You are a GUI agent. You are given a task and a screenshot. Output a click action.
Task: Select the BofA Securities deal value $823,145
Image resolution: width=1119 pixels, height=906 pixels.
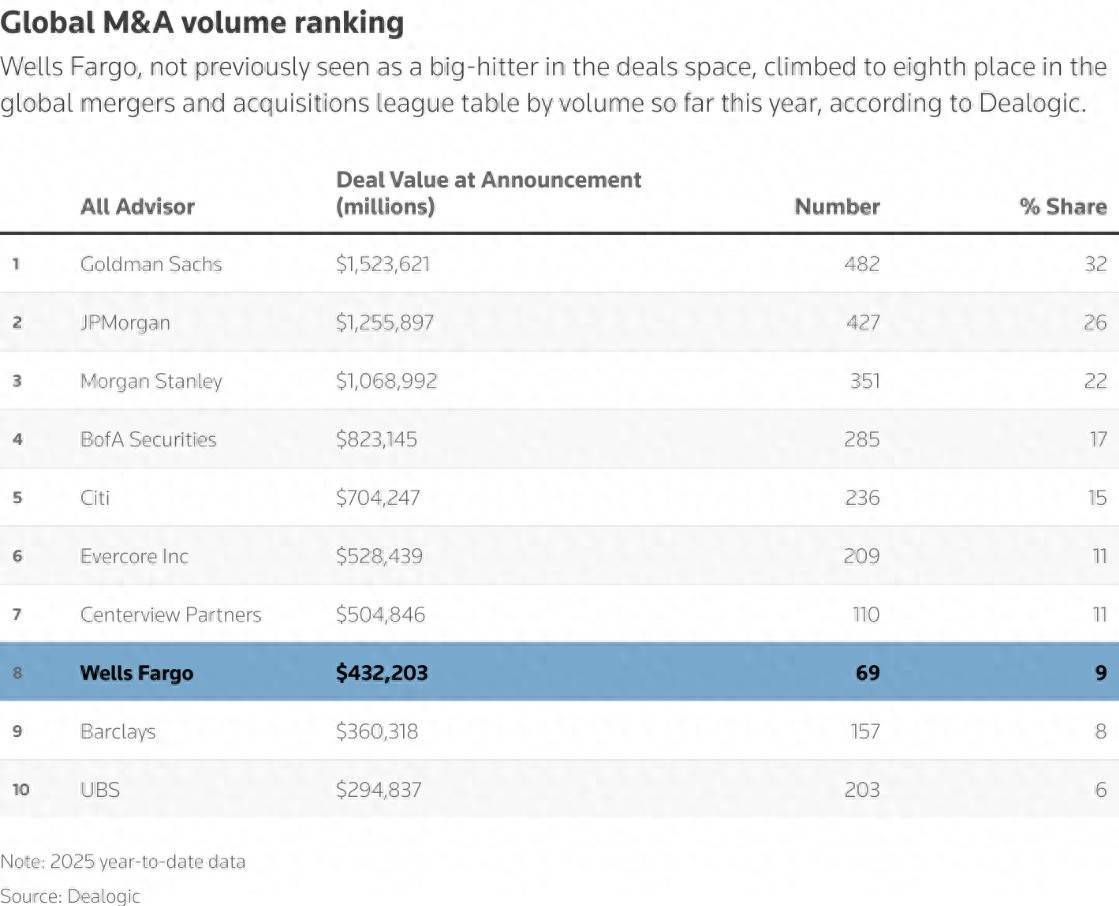[x=376, y=439]
